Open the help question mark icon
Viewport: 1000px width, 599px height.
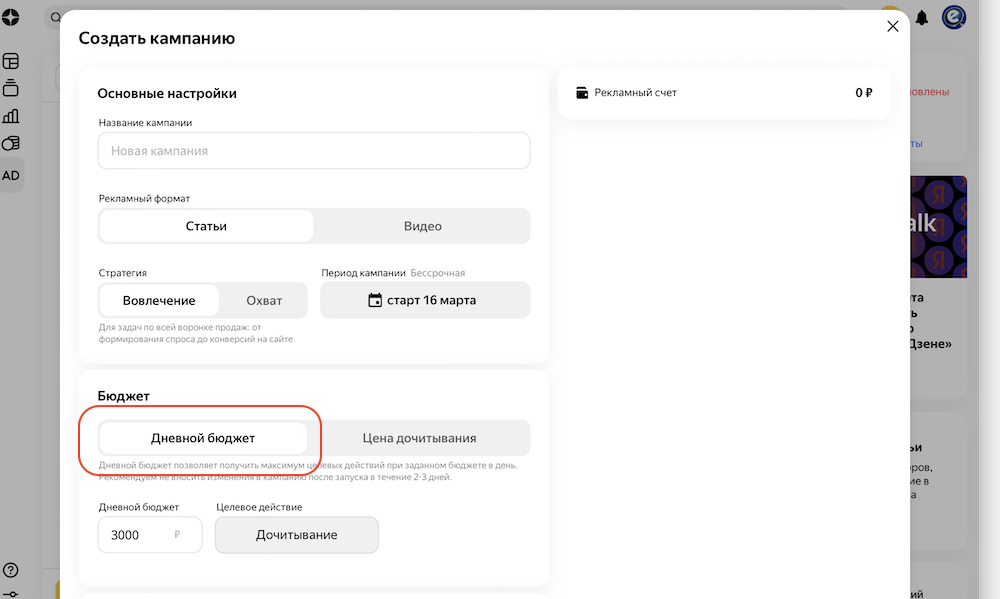pyautogui.click(x=11, y=570)
